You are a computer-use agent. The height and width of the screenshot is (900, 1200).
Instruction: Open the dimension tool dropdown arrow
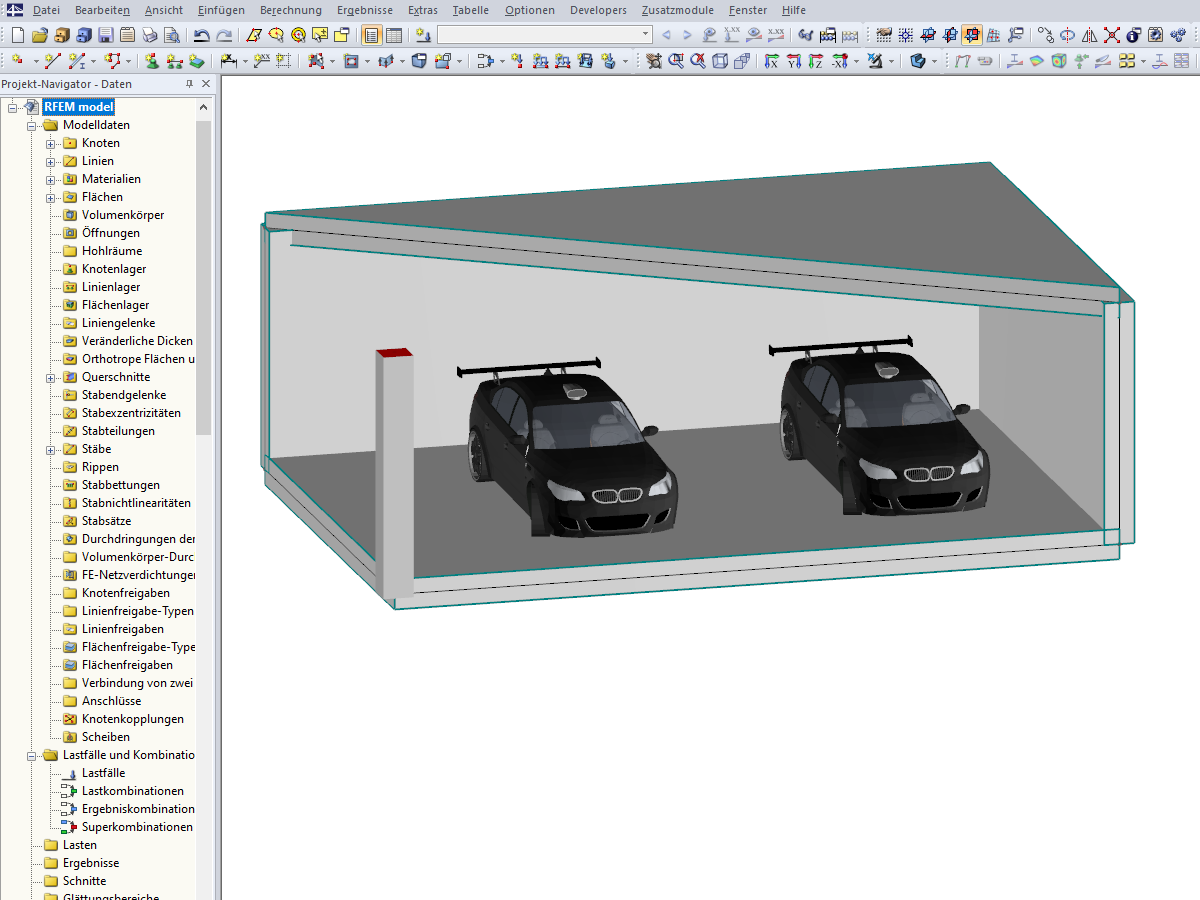tap(243, 61)
